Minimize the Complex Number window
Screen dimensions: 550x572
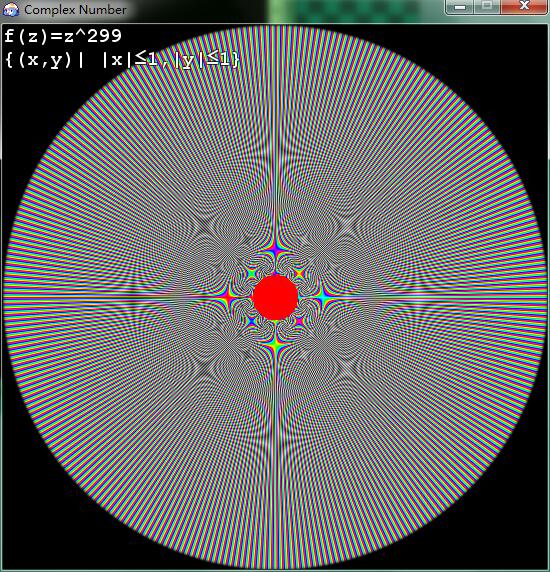(x=460, y=7)
